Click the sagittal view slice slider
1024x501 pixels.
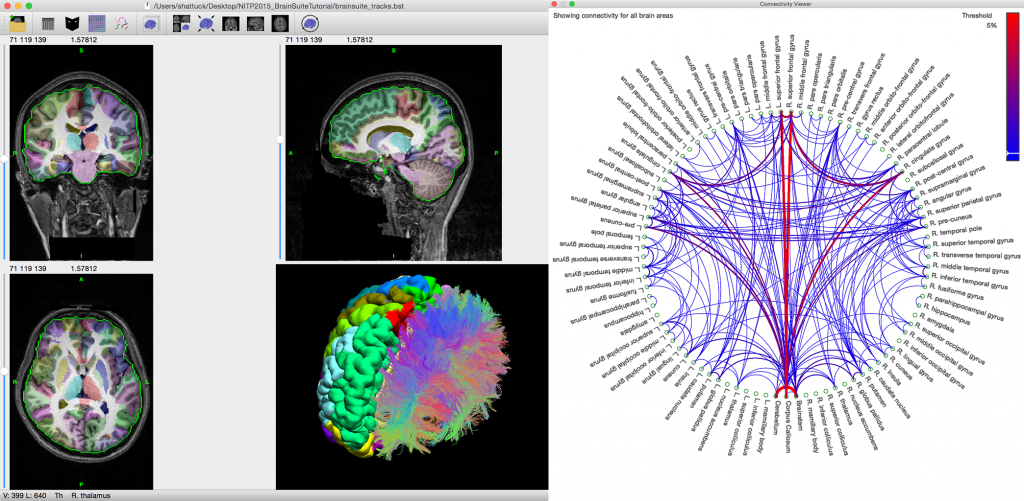pyautogui.click(x=280, y=140)
